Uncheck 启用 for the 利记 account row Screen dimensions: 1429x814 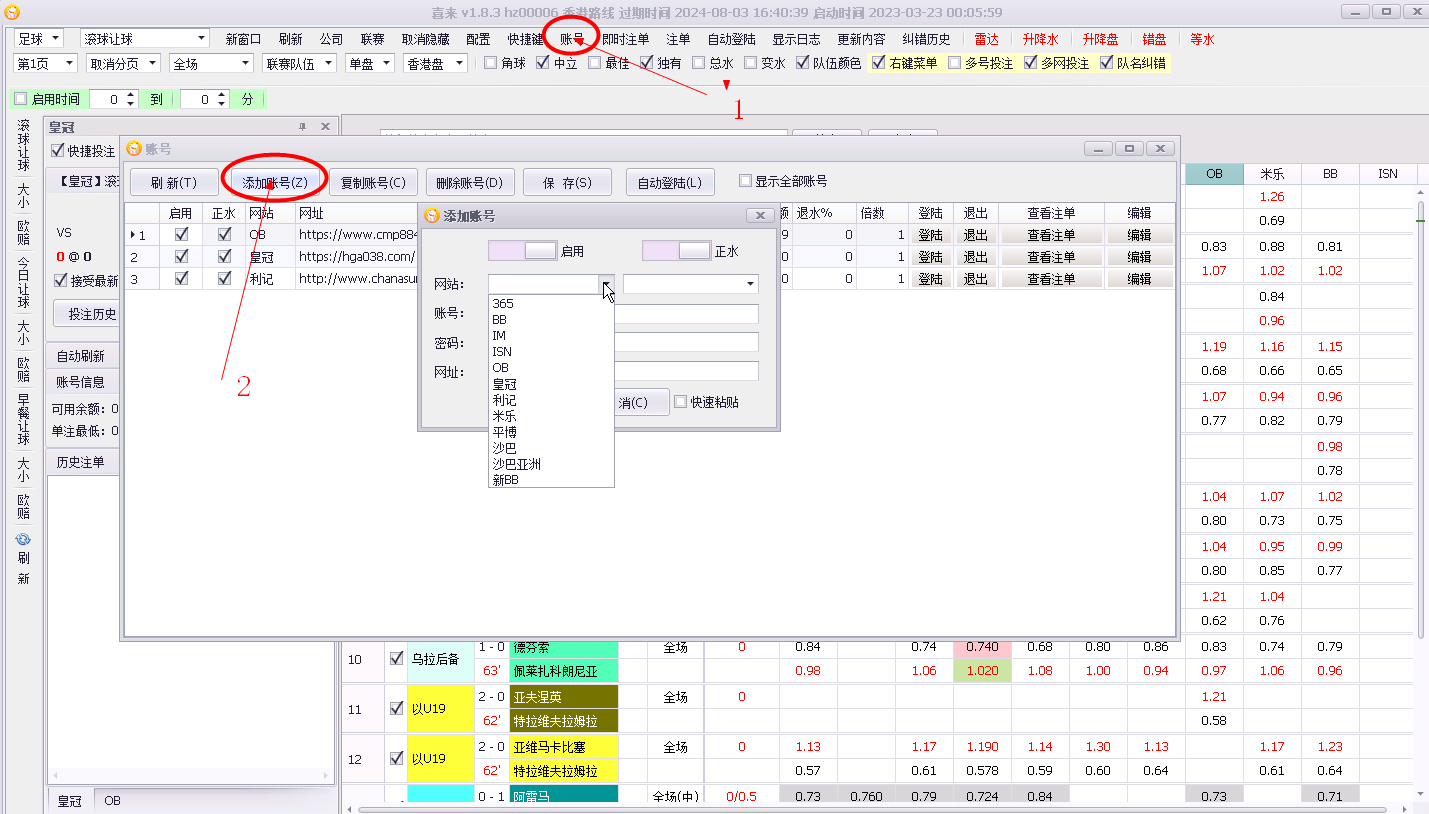tap(181, 279)
